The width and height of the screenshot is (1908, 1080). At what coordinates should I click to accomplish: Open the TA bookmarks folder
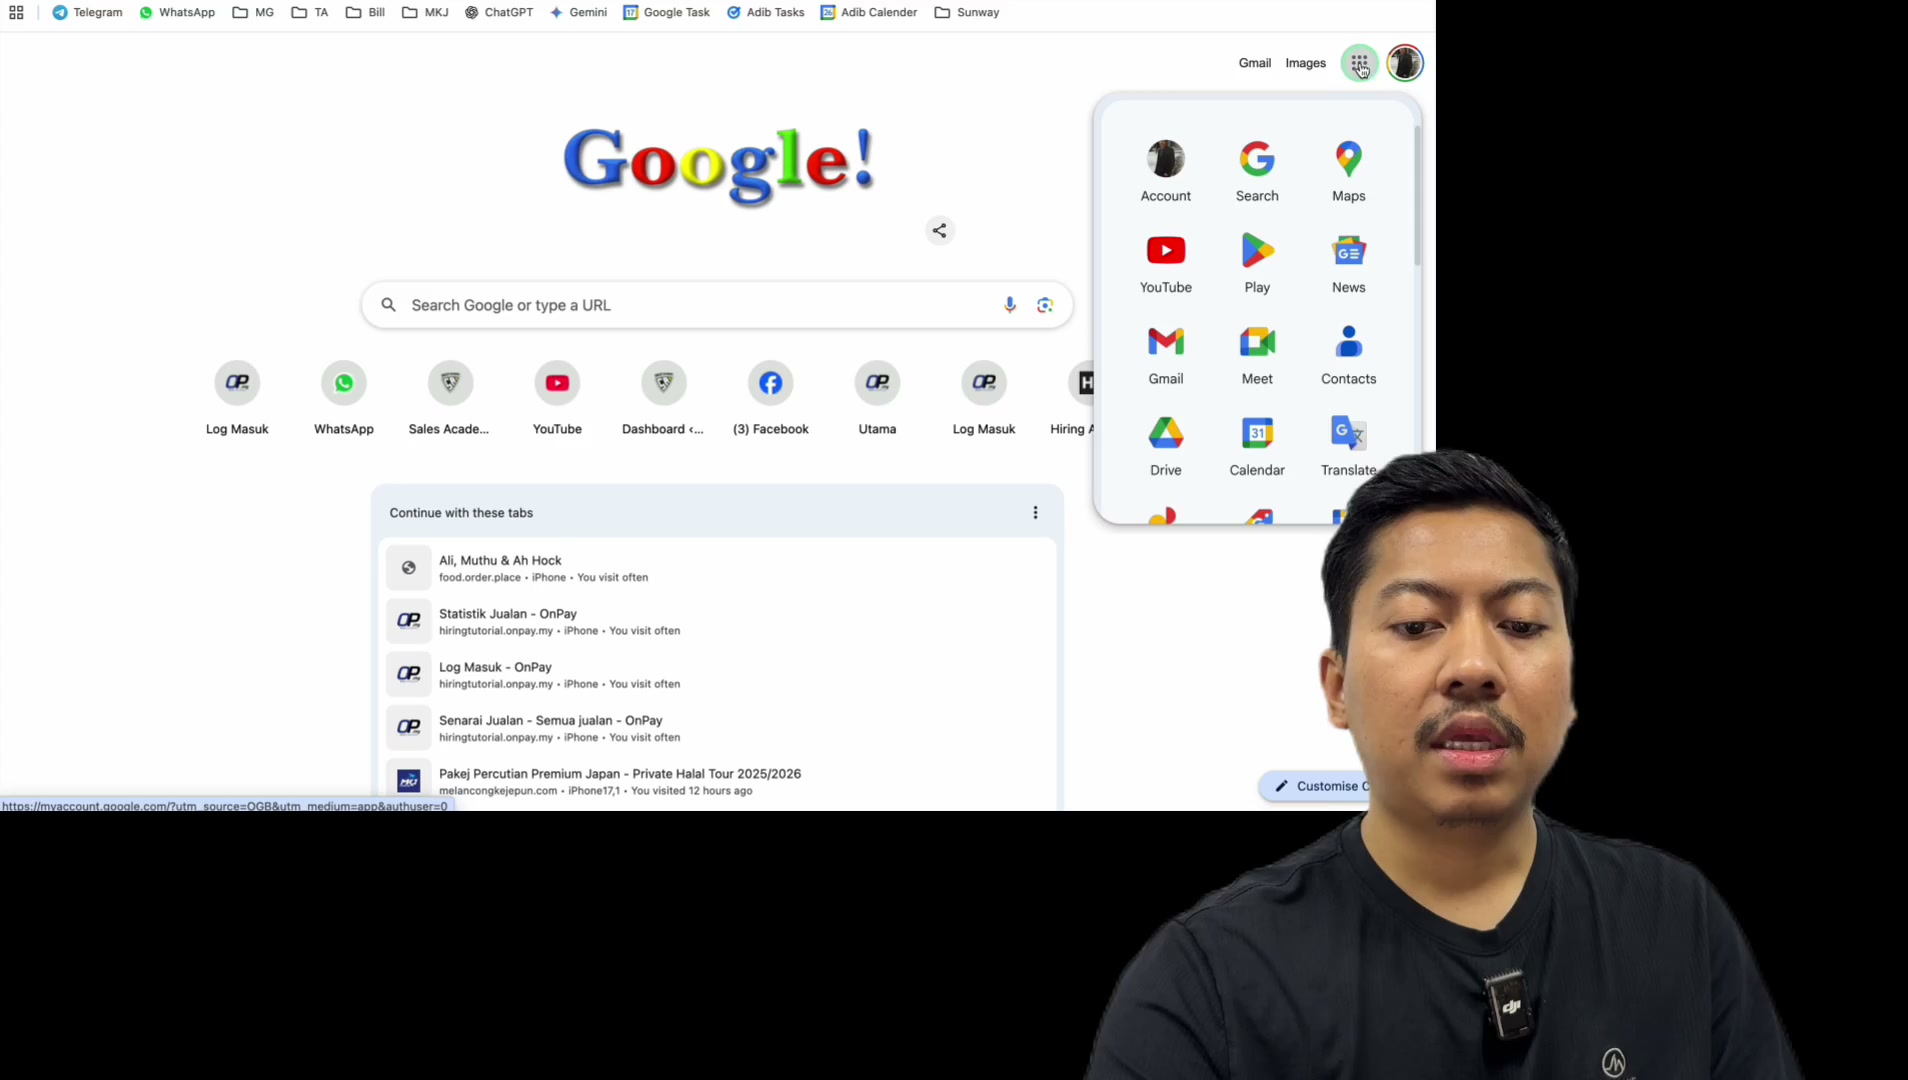point(310,12)
